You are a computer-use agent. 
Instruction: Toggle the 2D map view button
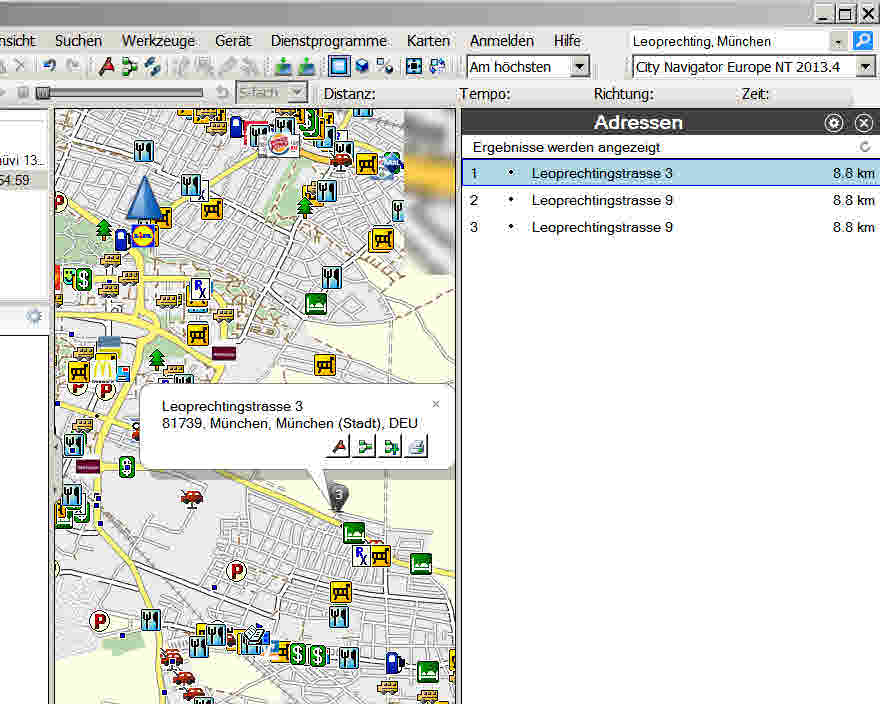coord(339,67)
